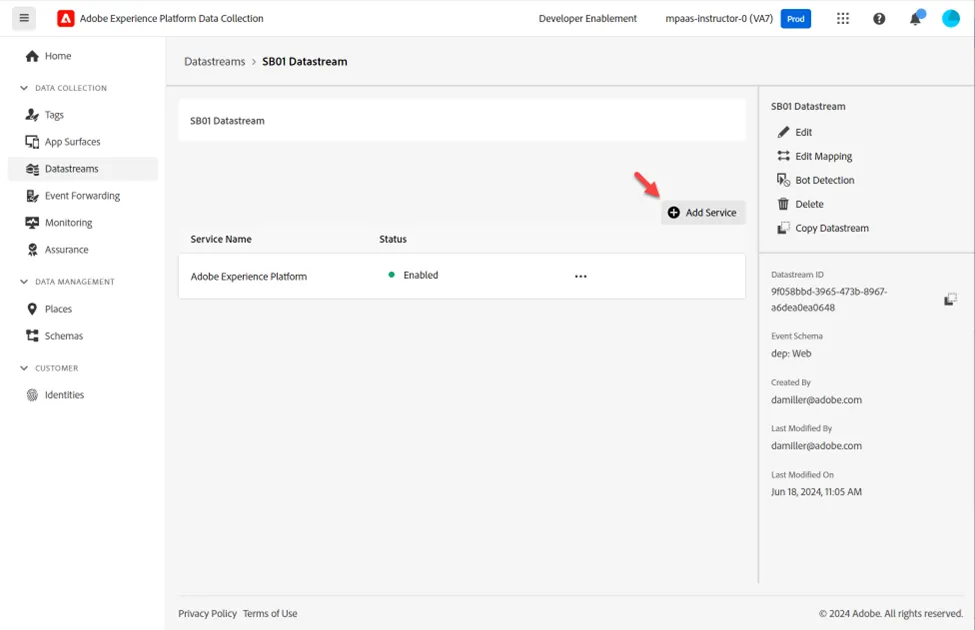This screenshot has height=630, width=975.
Task: Open Bot Detection settings
Action: pos(816,180)
